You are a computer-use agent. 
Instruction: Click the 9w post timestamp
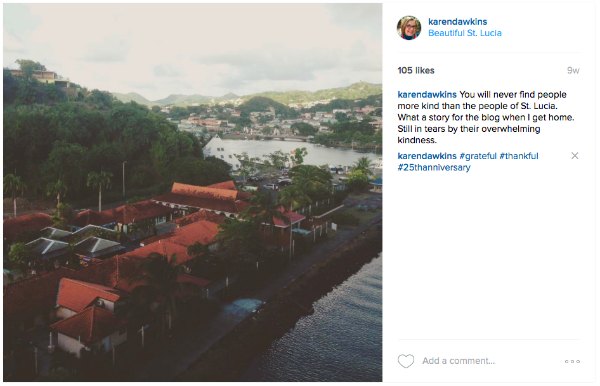coord(573,70)
